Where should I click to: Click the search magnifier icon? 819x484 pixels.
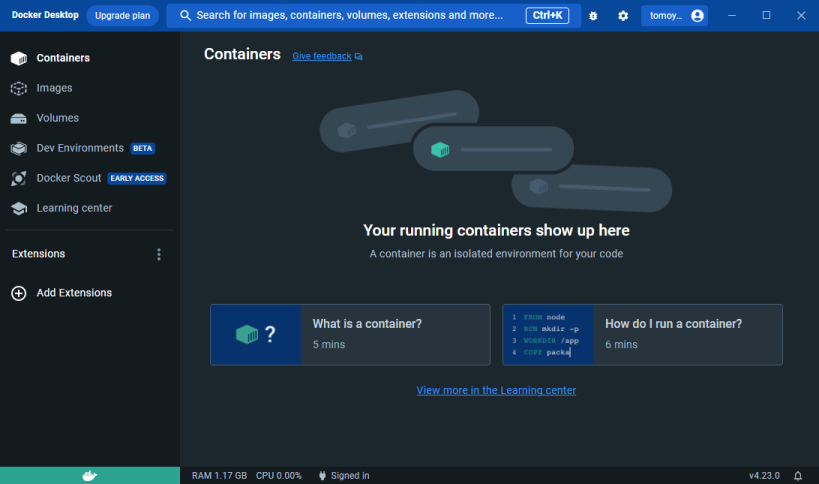point(185,16)
